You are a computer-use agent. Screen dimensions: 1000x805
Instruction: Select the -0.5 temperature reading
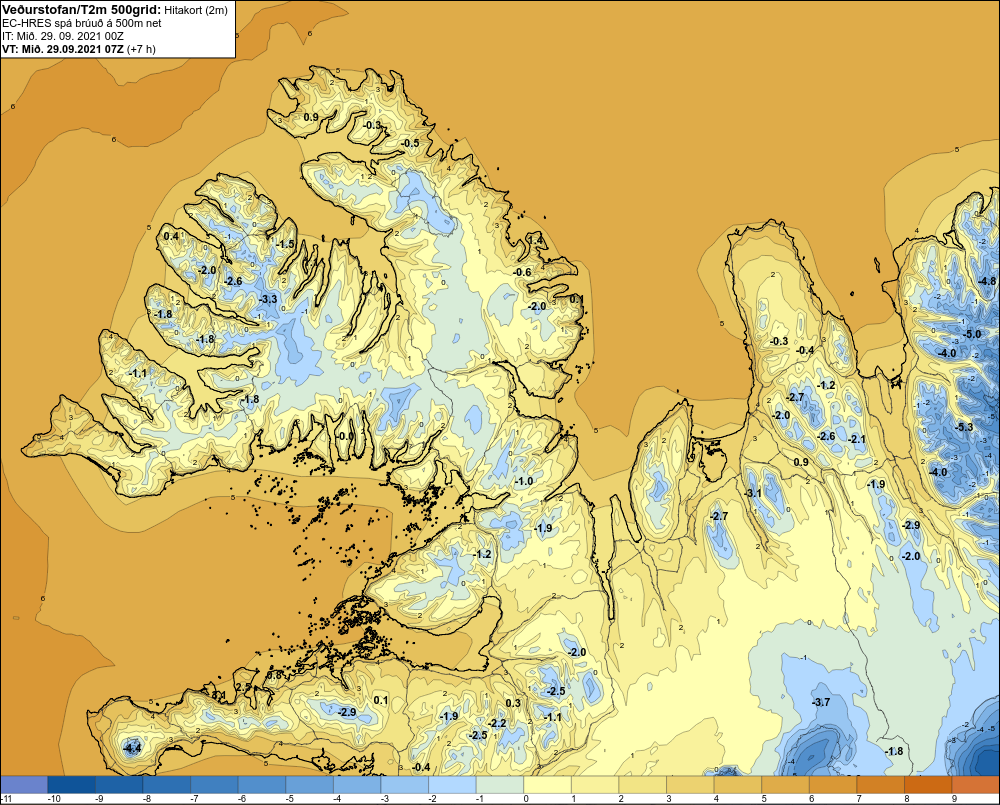tap(411, 143)
